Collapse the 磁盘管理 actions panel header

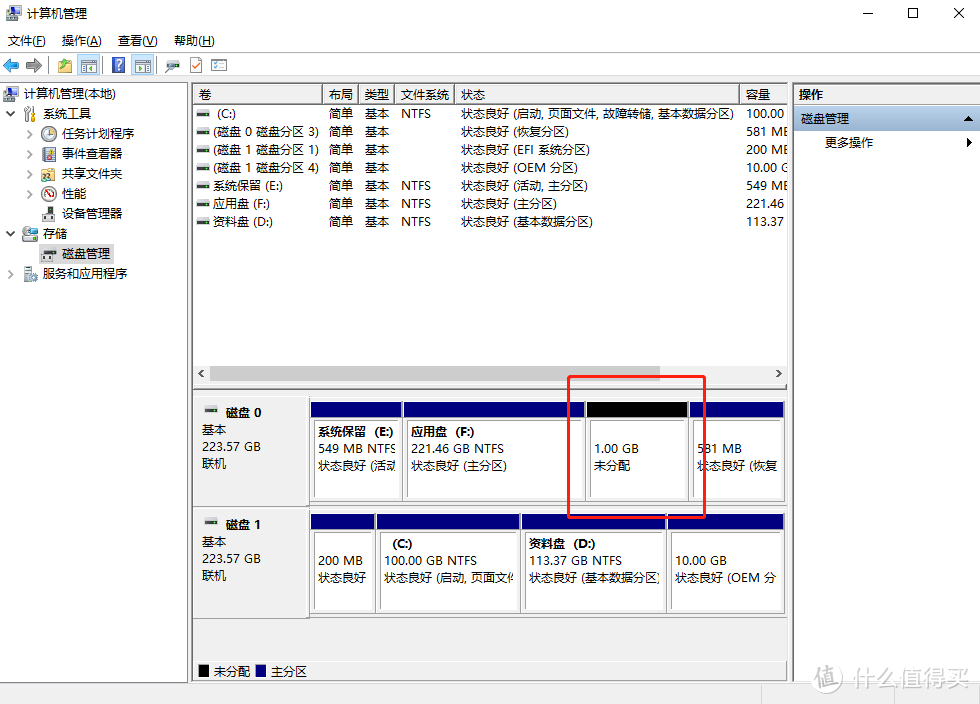967,117
